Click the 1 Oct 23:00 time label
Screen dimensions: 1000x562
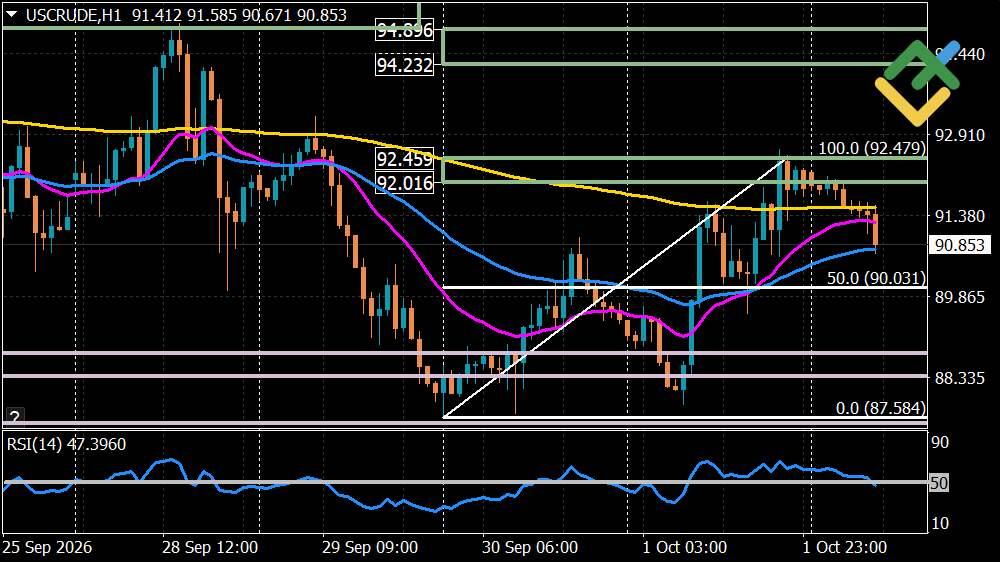click(844, 547)
